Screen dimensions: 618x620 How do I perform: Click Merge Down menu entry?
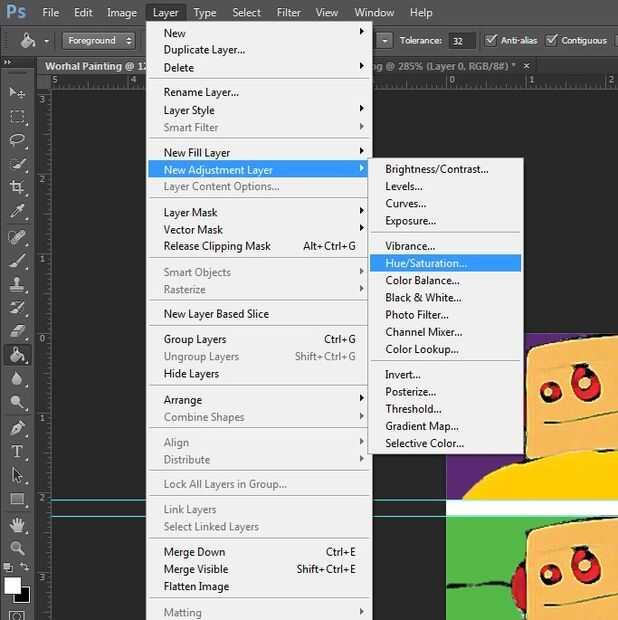click(x=260, y=552)
